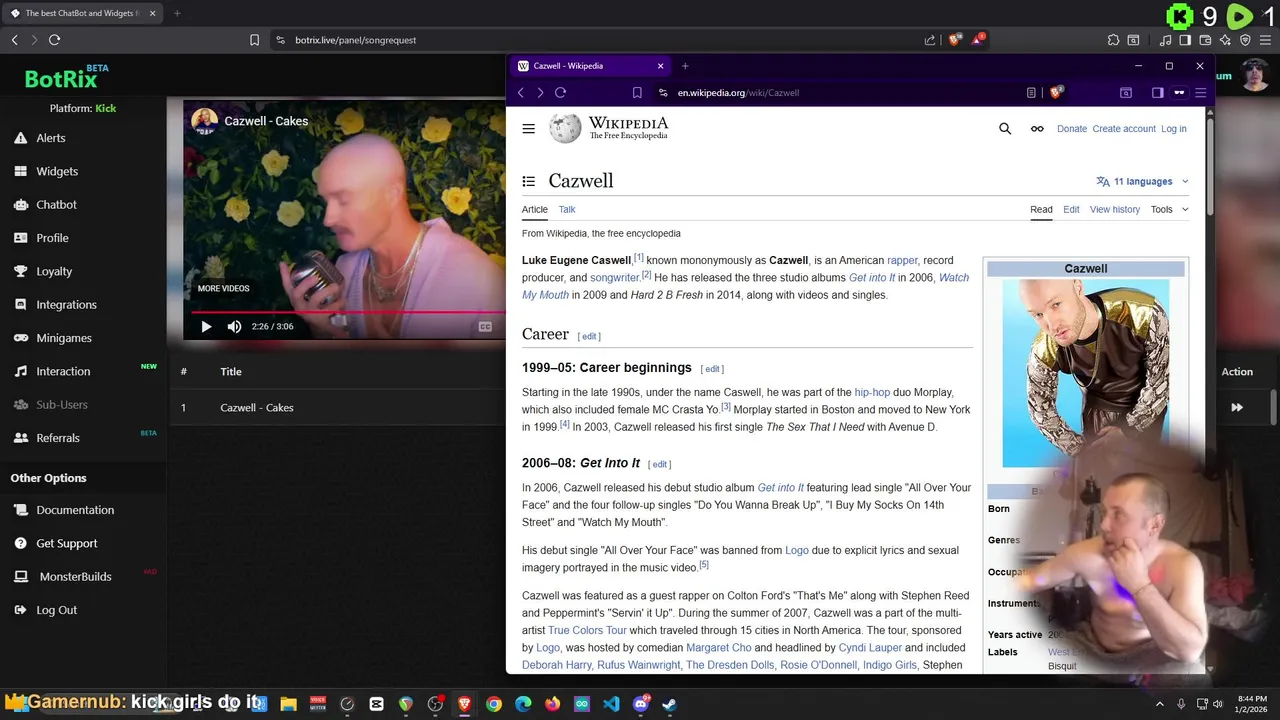The height and width of the screenshot is (720, 1280).
Task: Click the Donate link
Action: 1072,129
